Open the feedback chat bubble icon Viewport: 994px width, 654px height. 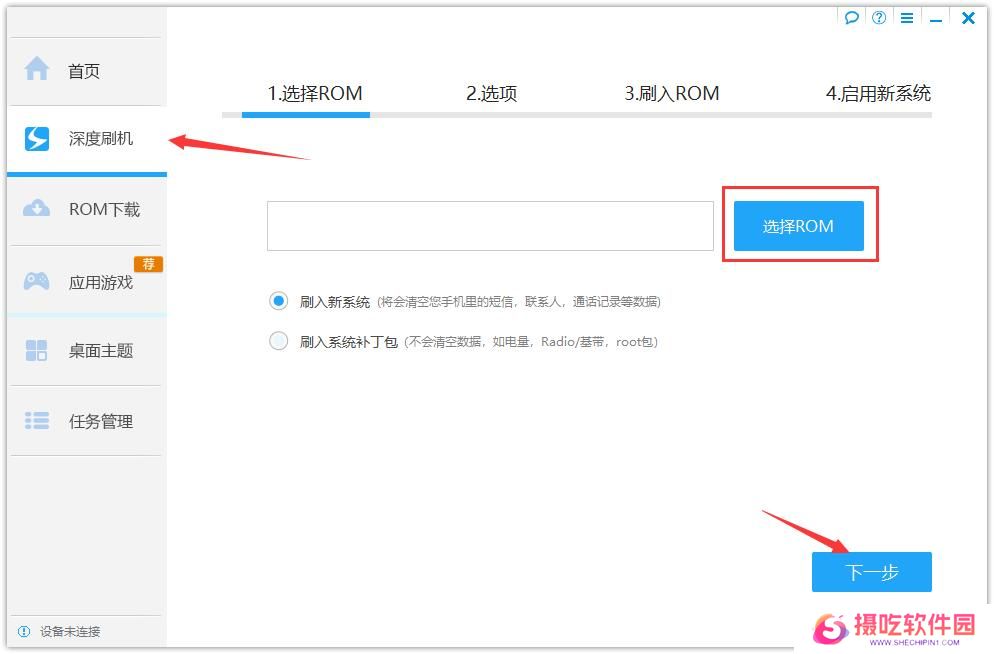[x=852, y=18]
